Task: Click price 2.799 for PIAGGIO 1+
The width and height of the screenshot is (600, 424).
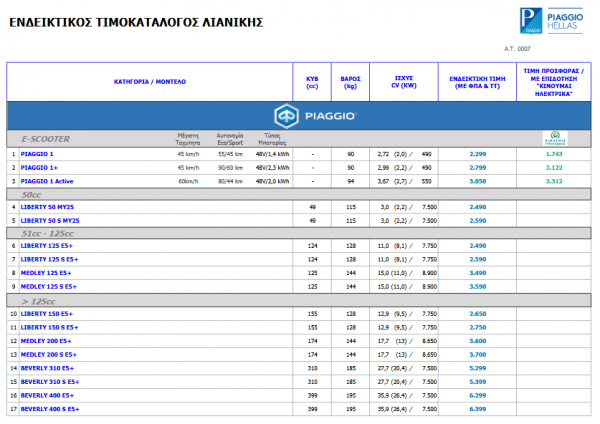Action: pyautogui.click(x=478, y=168)
